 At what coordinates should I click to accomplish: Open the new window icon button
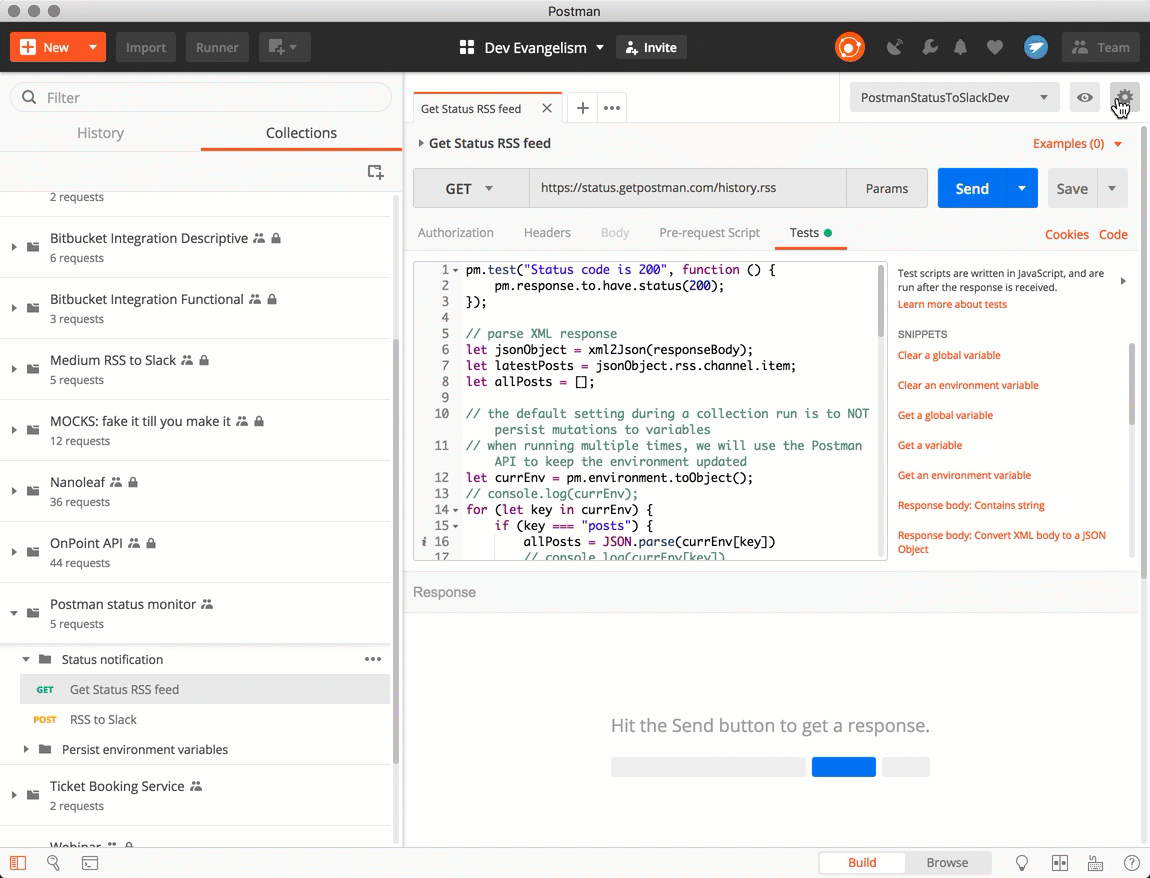click(x=284, y=48)
